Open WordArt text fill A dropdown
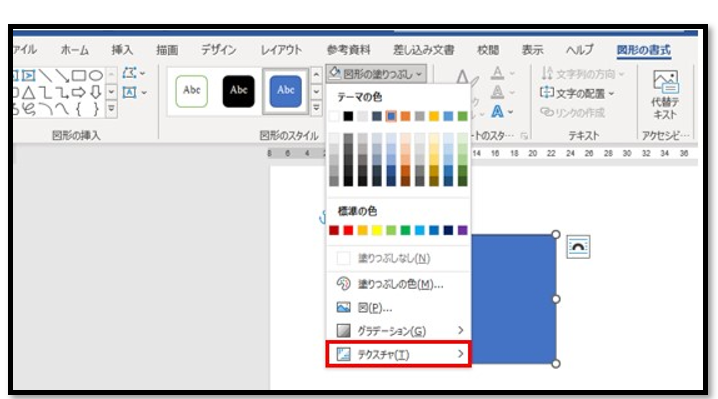718x399 pixels. (503, 73)
